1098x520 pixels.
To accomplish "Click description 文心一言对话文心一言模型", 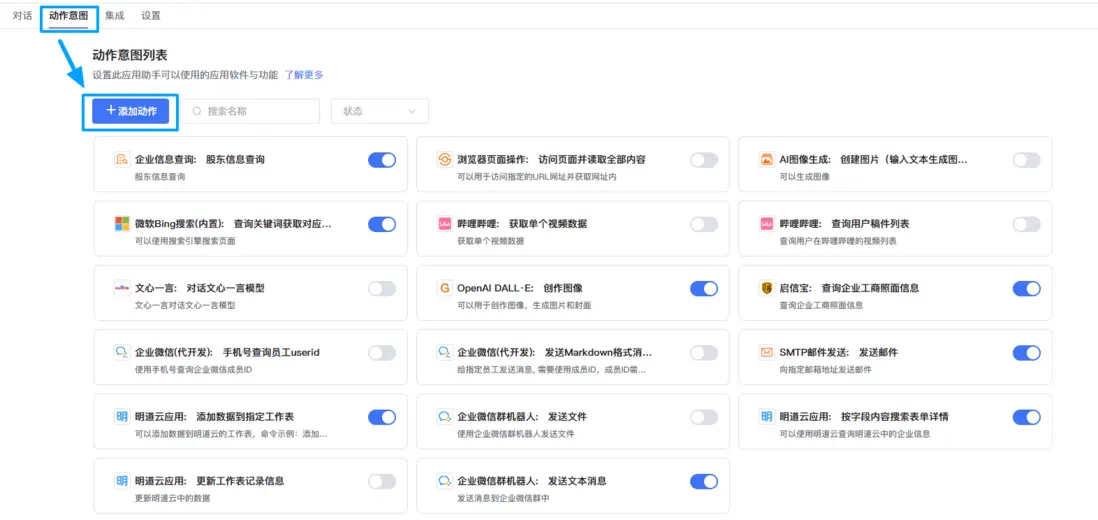I will (185, 306).
